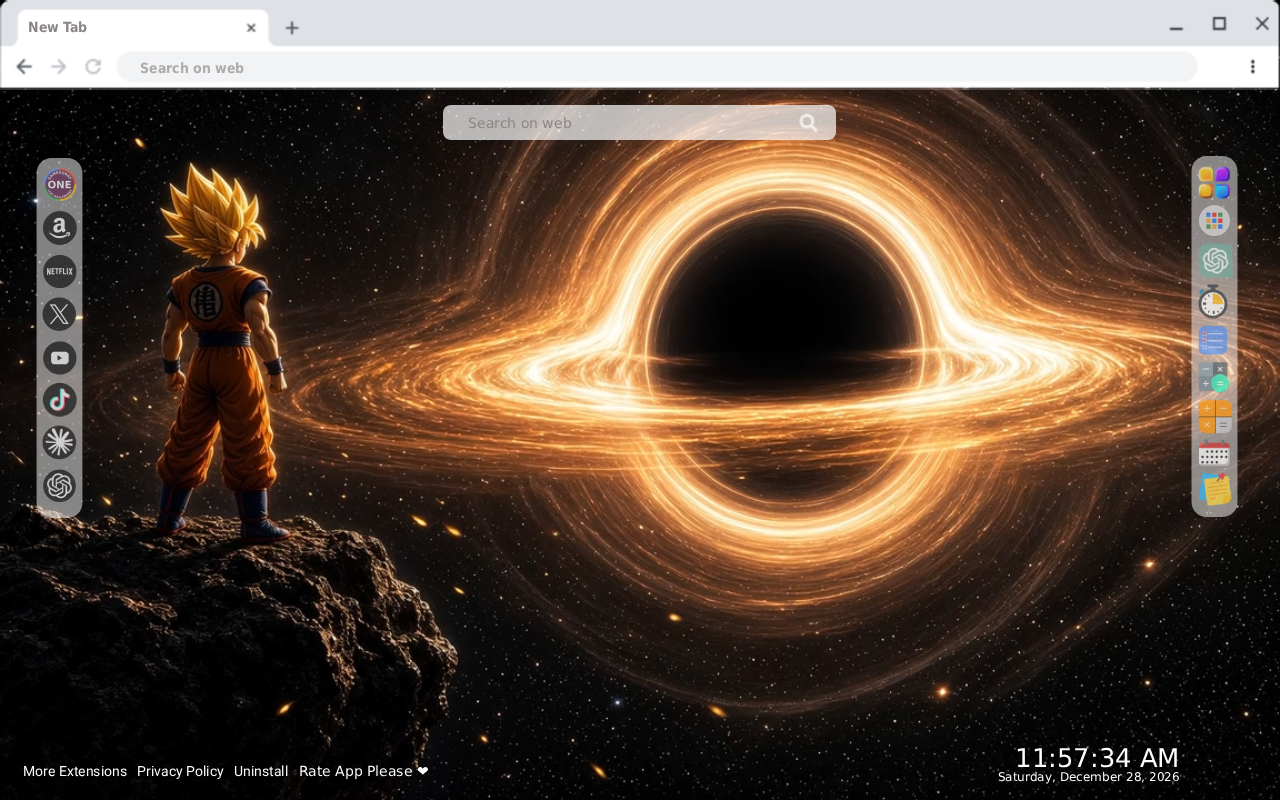Open the Amazon shortcut icon
The height and width of the screenshot is (800, 1280).
[59, 228]
